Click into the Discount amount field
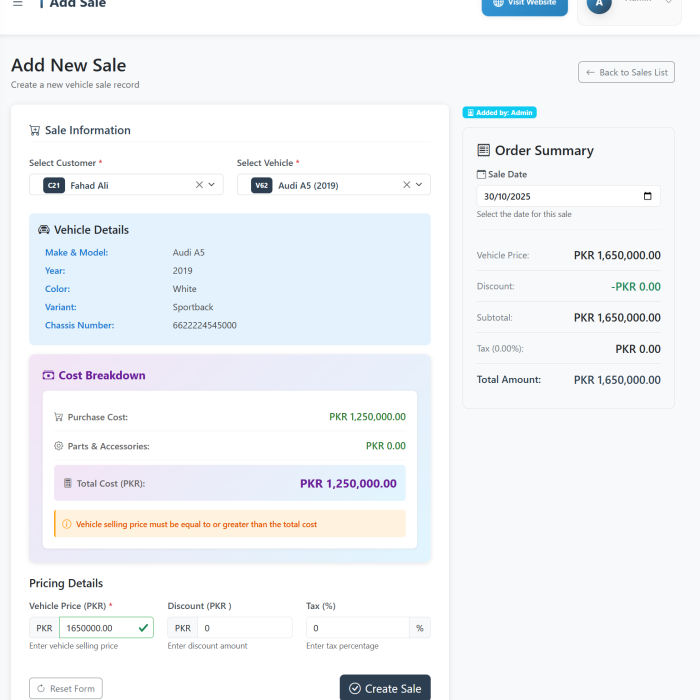 coord(244,628)
